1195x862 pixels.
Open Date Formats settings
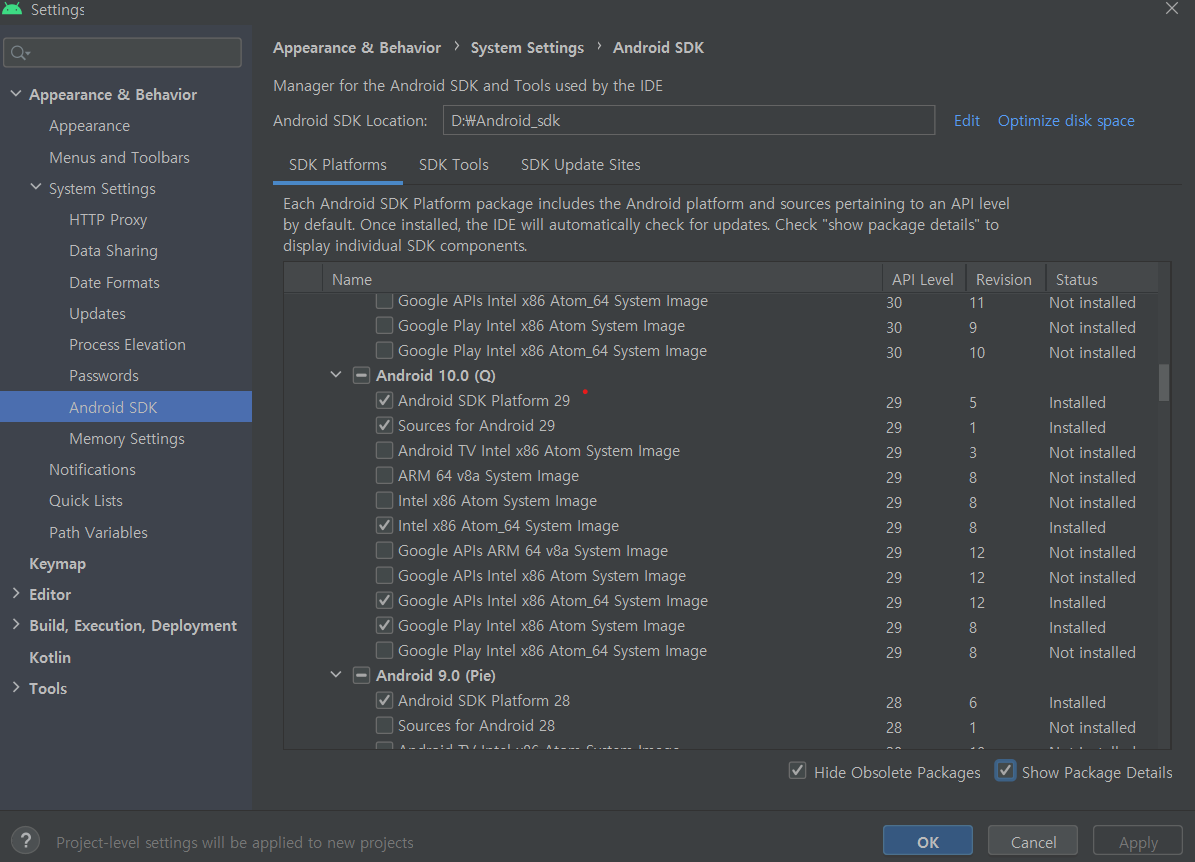(x=114, y=282)
